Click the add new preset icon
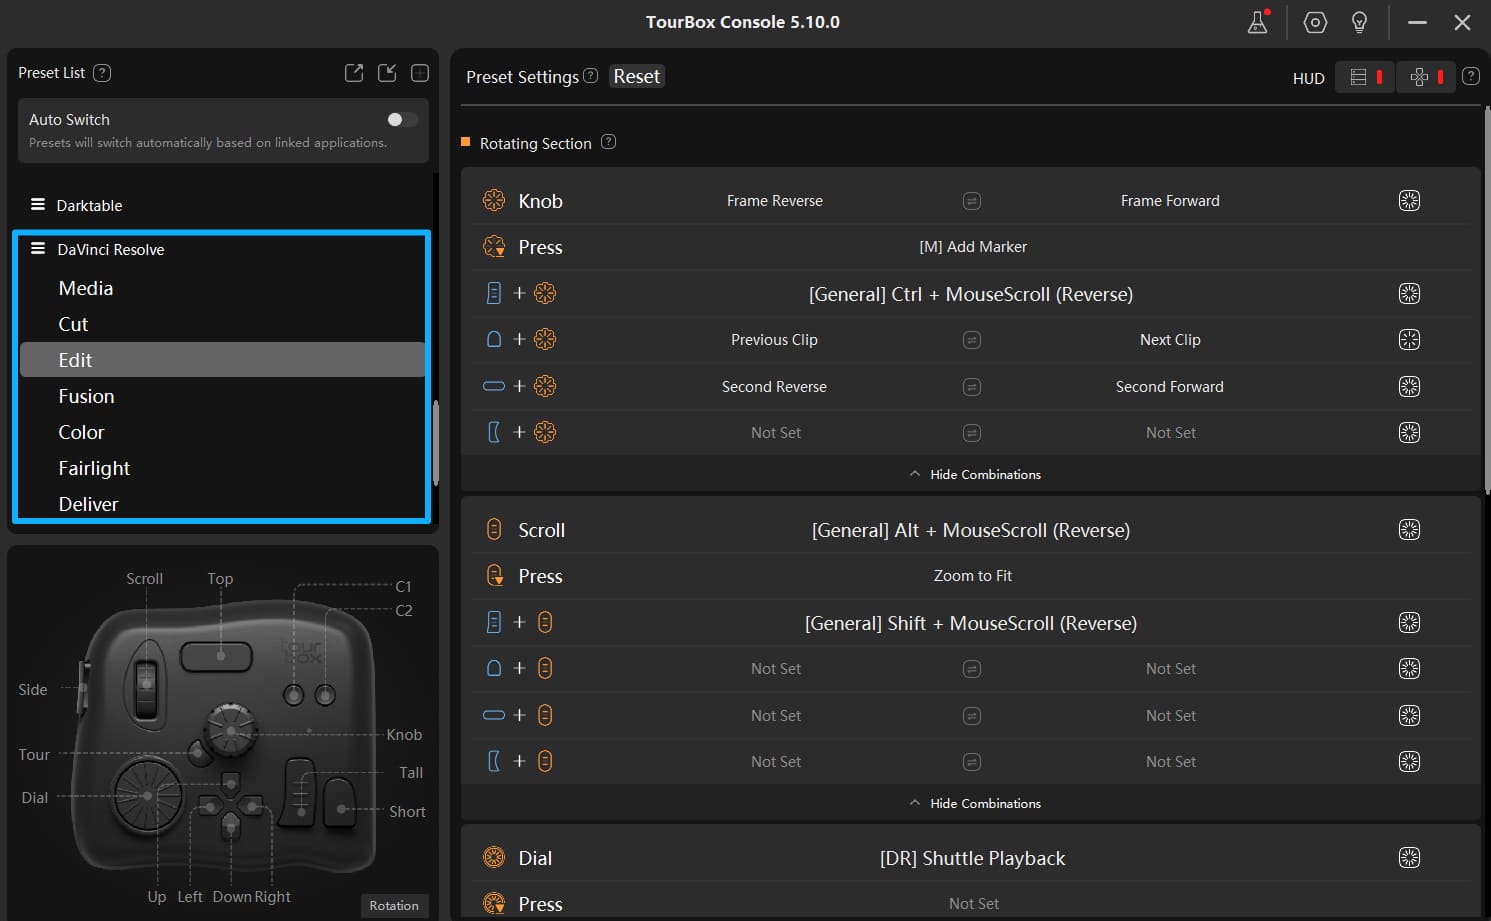 (x=419, y=72)
